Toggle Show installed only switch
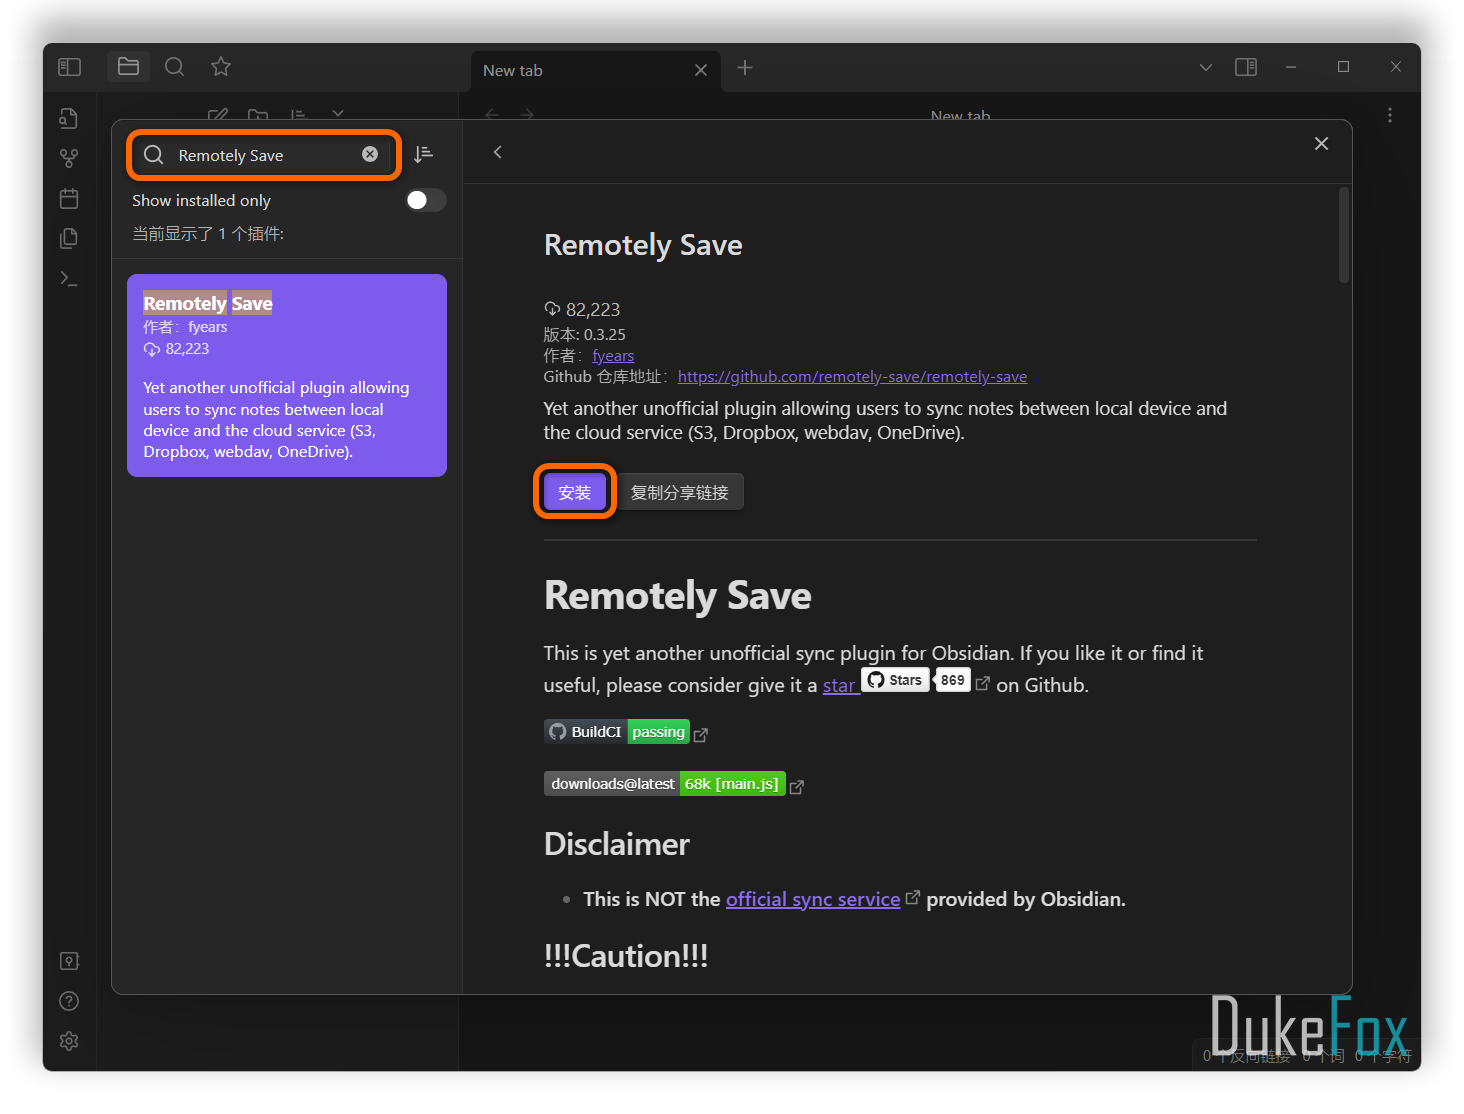The height and width of the screenshot is (1114, 1464). 424,200
